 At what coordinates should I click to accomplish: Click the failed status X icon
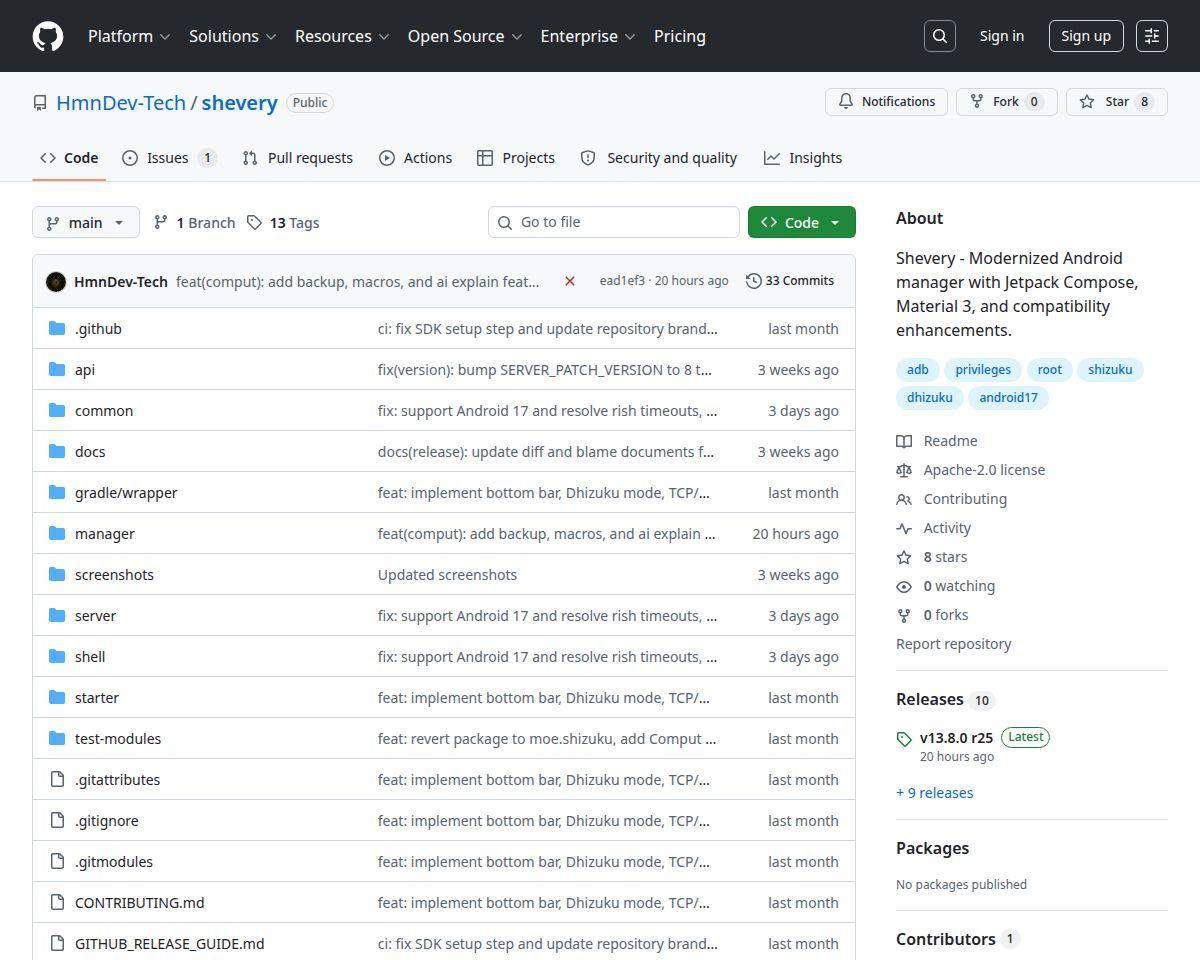(x=570, y=281)
